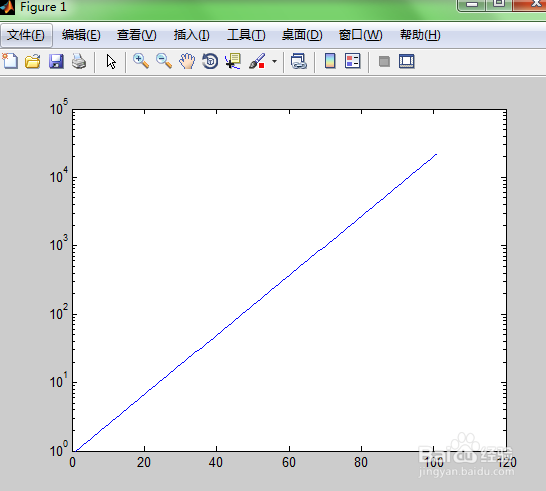This screenshot has width=546, height=491.
Task: Click the blue plotted line
Action: 256,303
